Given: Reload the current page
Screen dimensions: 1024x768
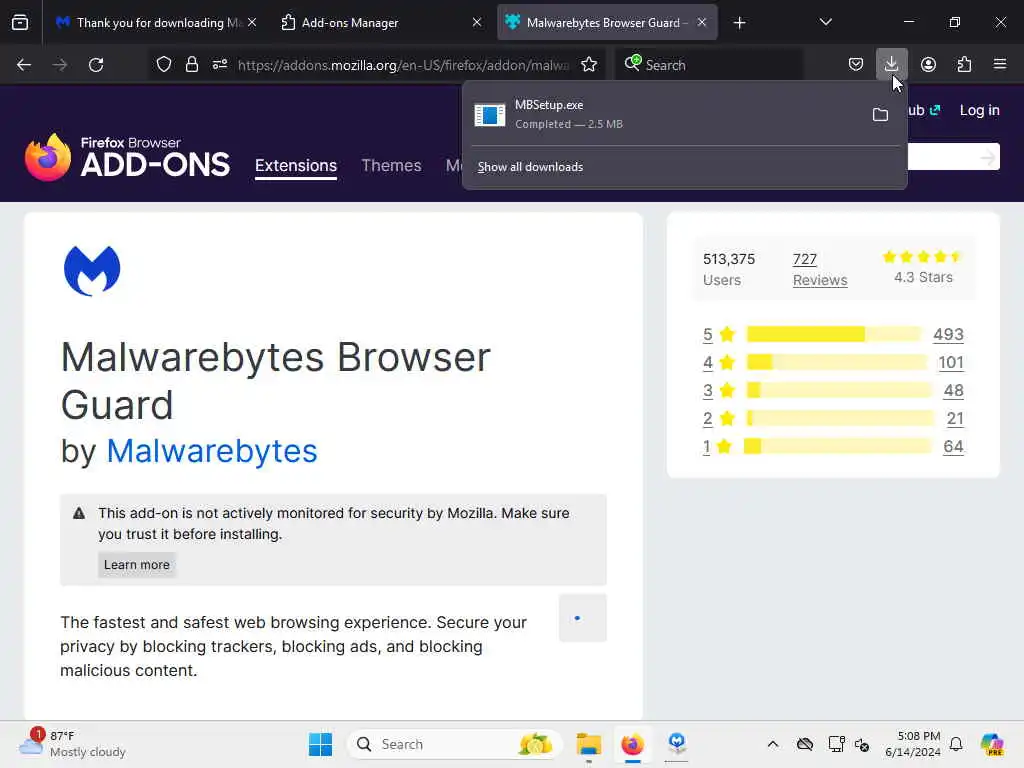Looking at the screenshot, I should coord(96,65).
